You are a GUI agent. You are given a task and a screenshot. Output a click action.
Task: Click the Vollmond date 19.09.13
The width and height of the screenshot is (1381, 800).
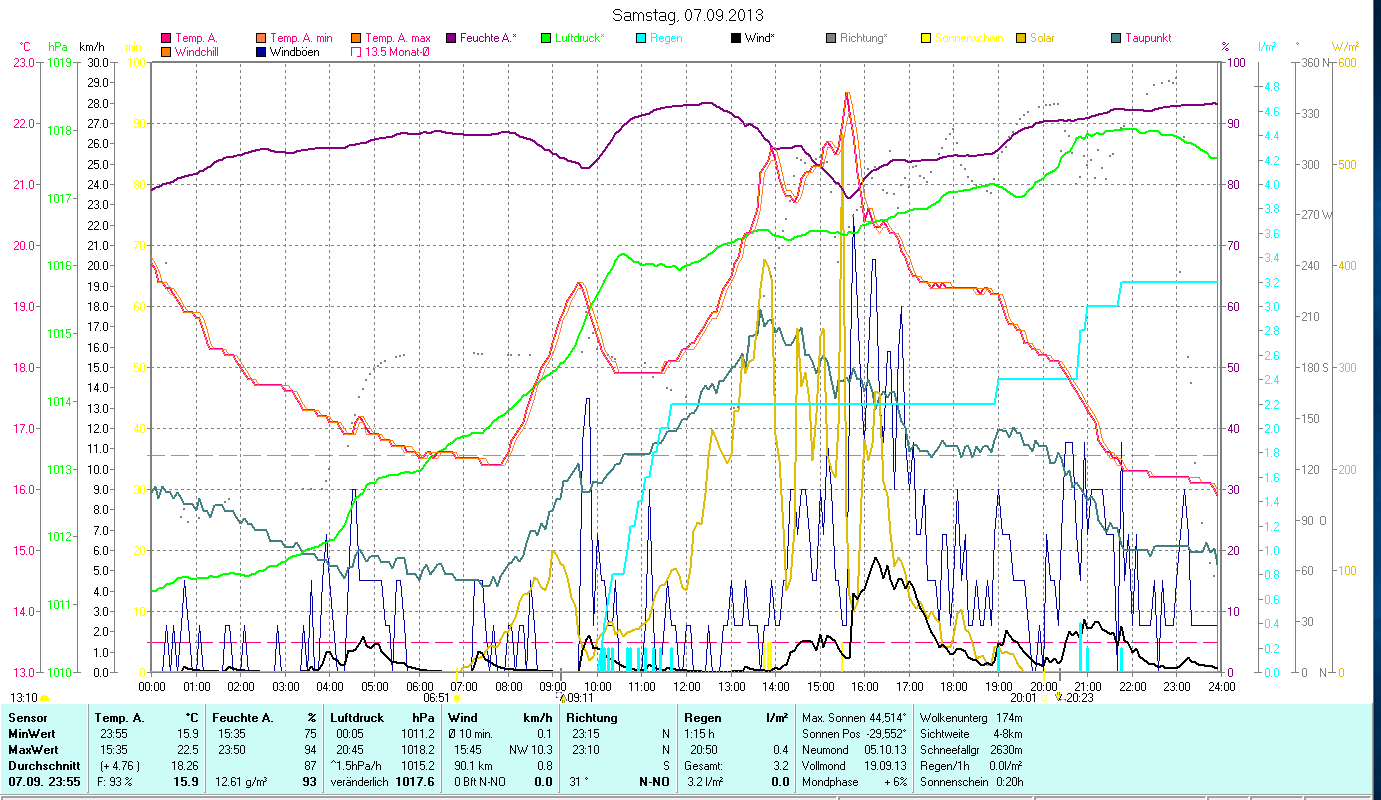(886, 766)
